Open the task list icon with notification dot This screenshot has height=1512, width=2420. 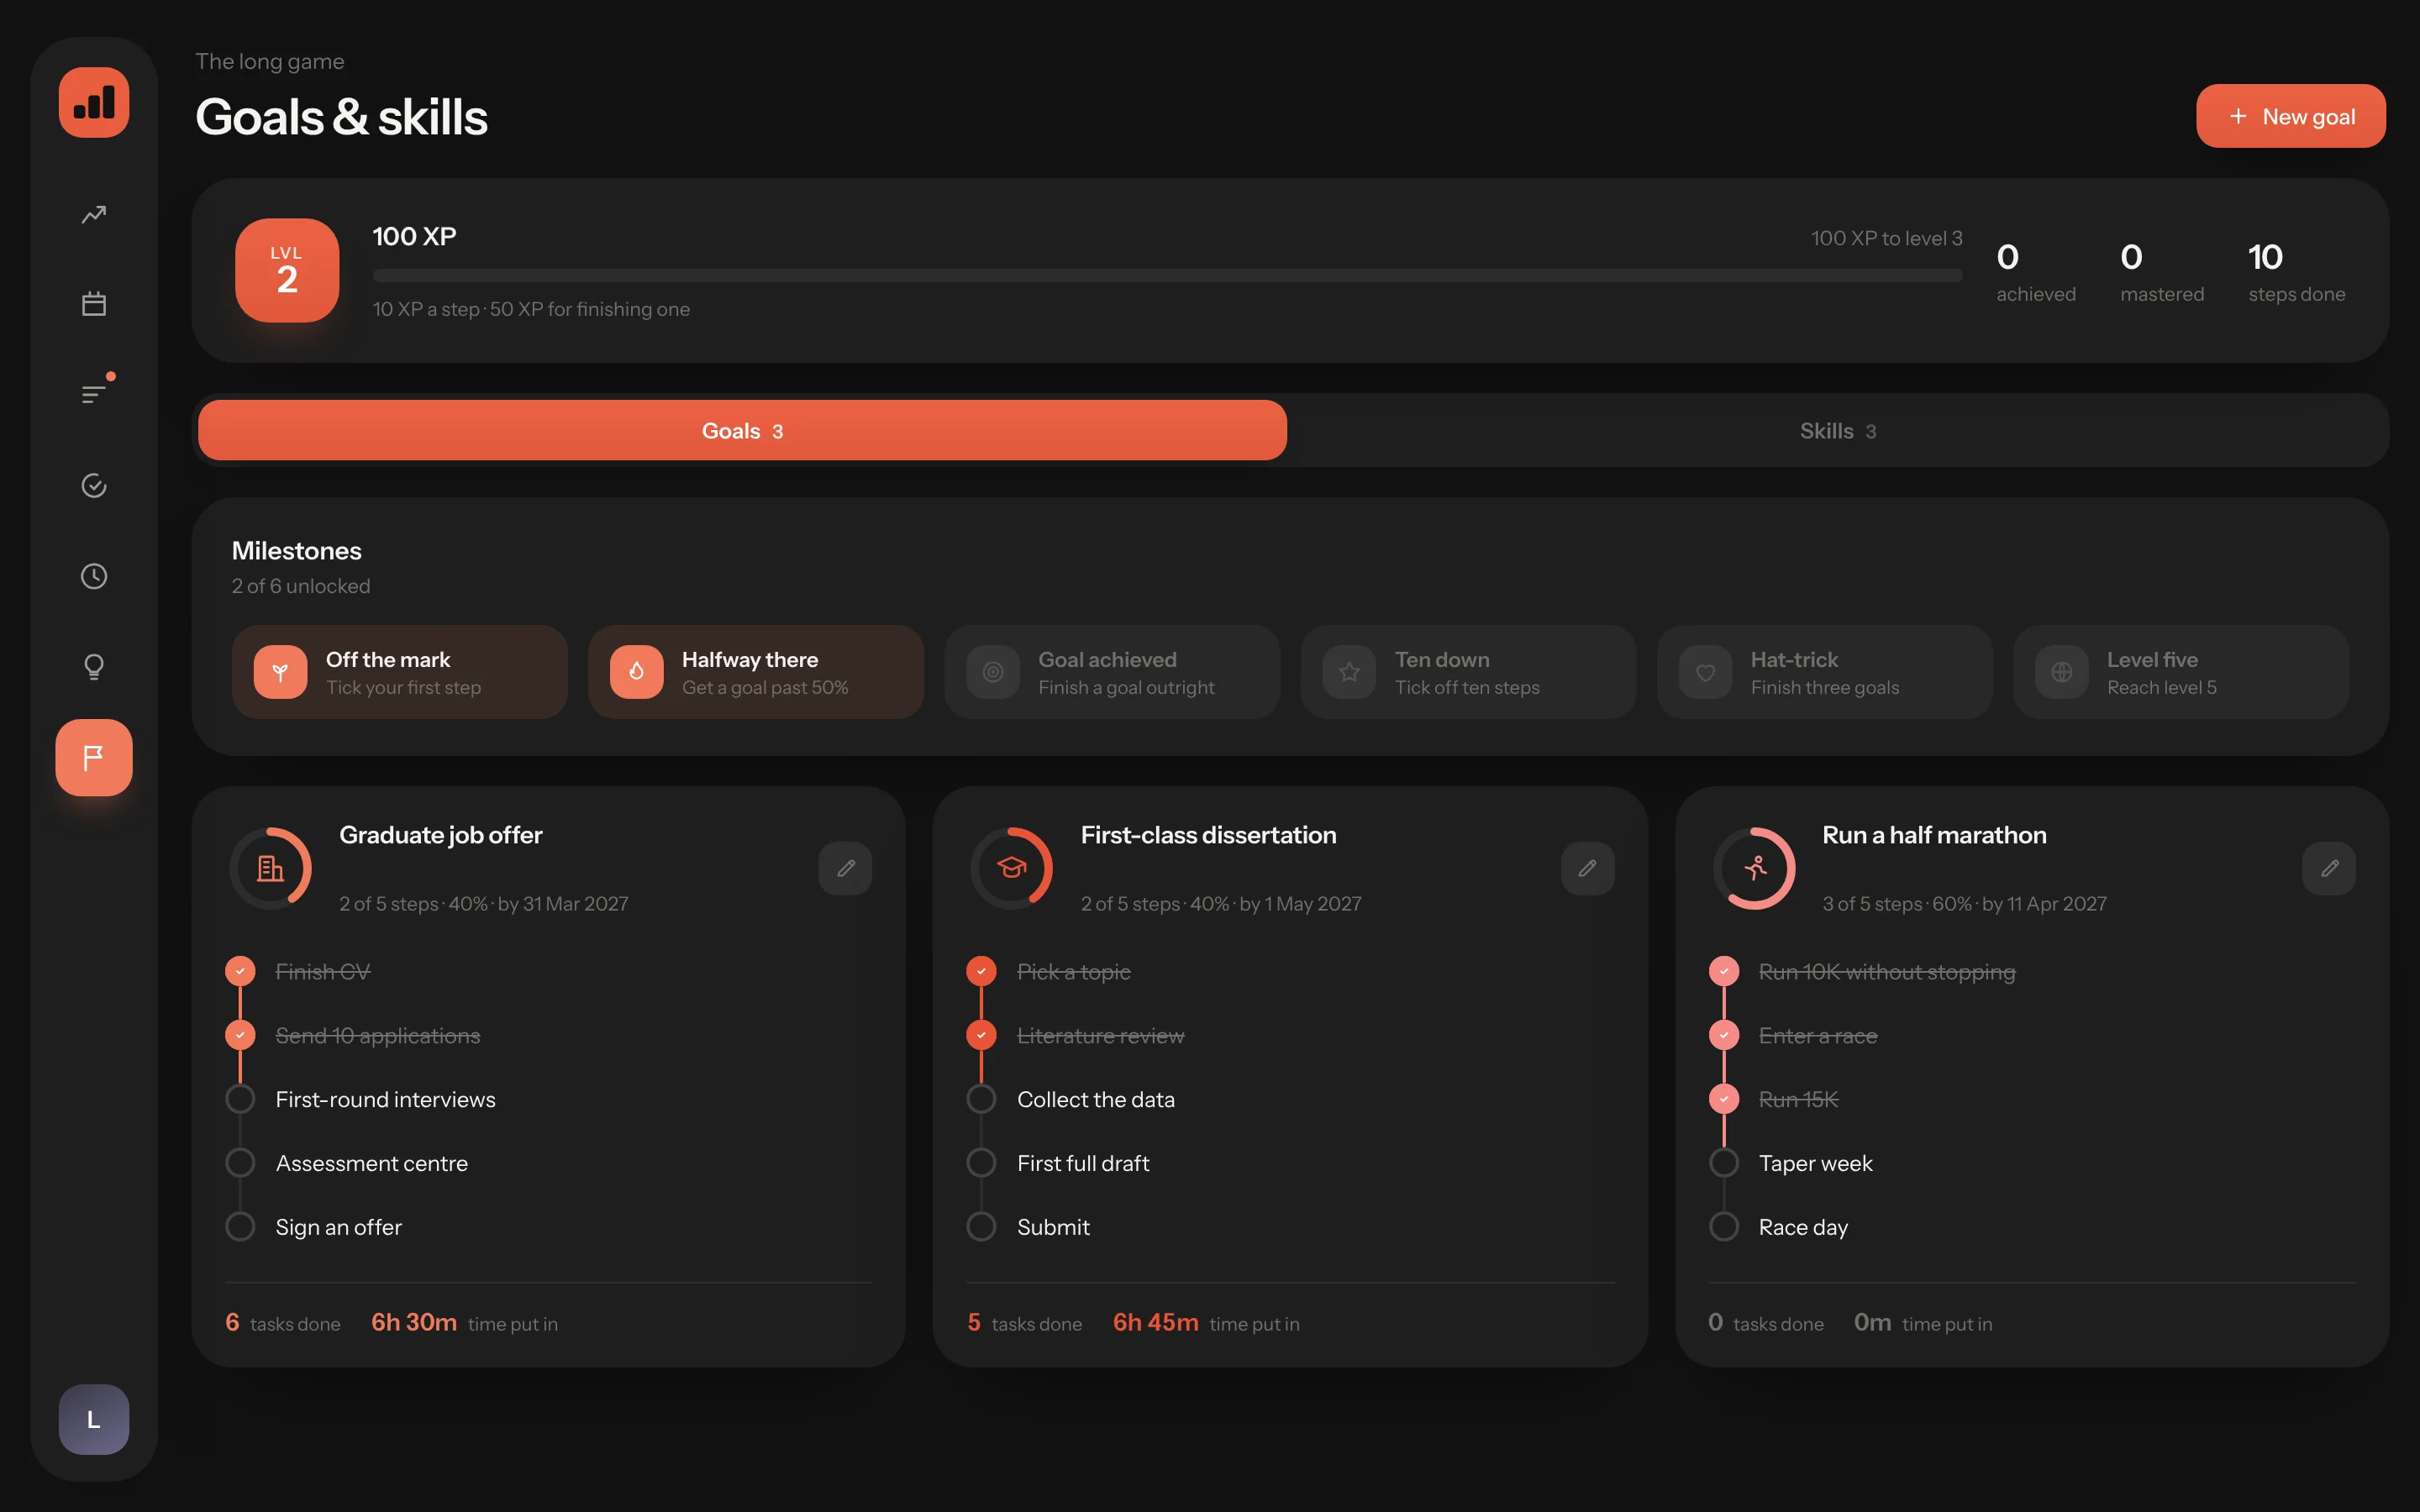point(94,394)
